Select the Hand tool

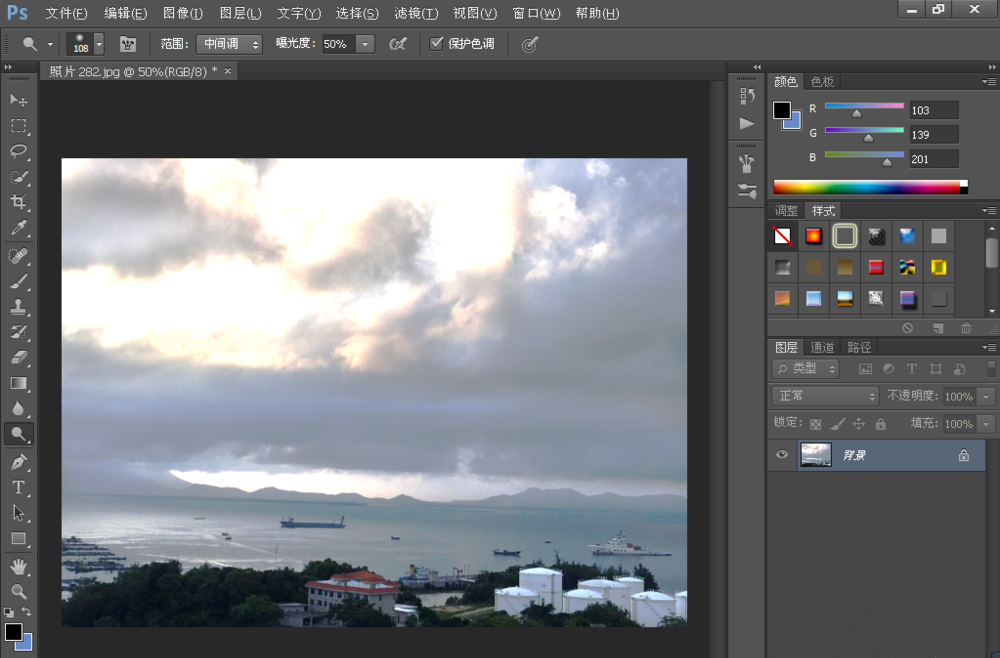[18, 566]
